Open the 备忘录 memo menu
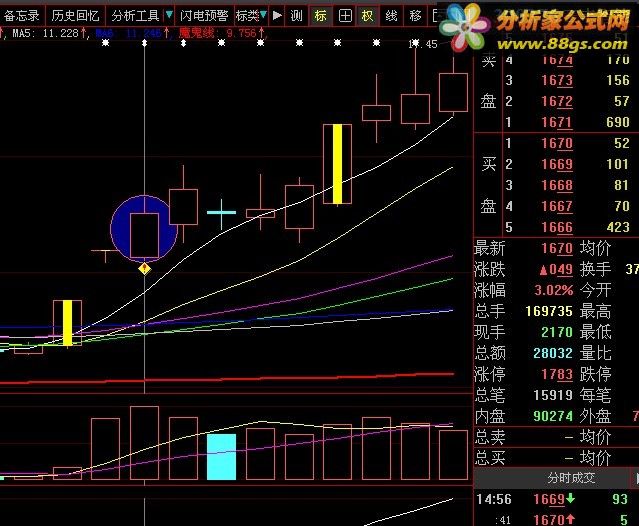 pyautogui.click(x=21, y=15)
